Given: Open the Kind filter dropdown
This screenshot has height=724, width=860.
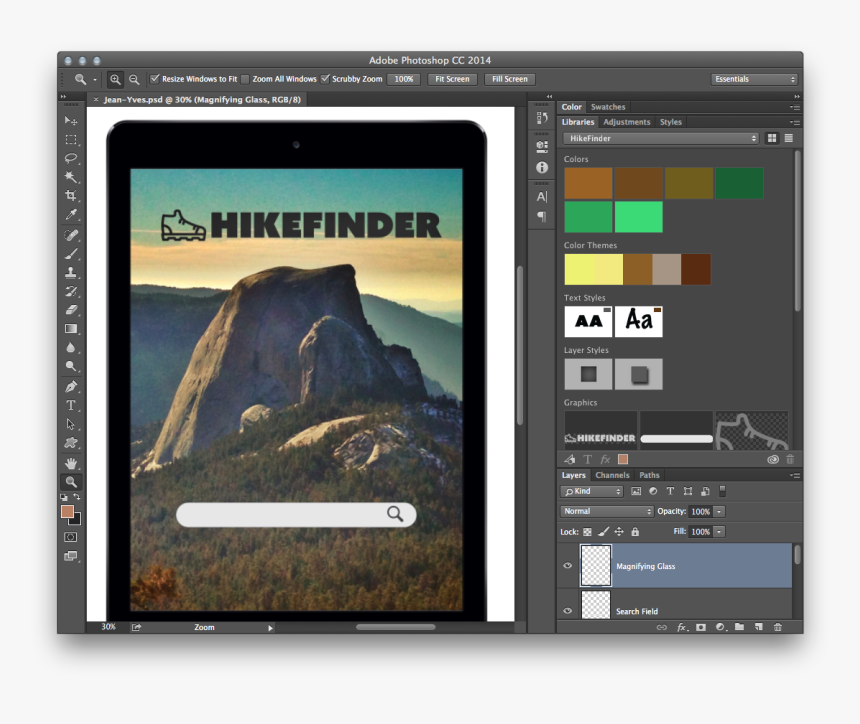Looking at the screenshot, I should tap(592, 491).
